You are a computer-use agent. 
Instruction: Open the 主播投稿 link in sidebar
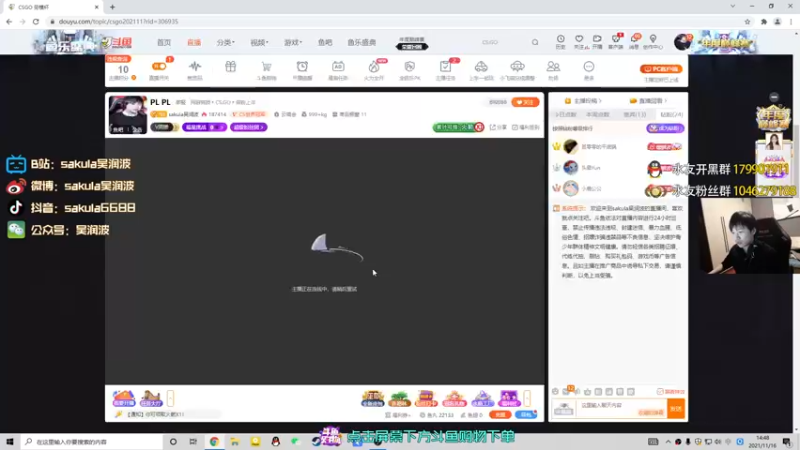coord(583,101)
